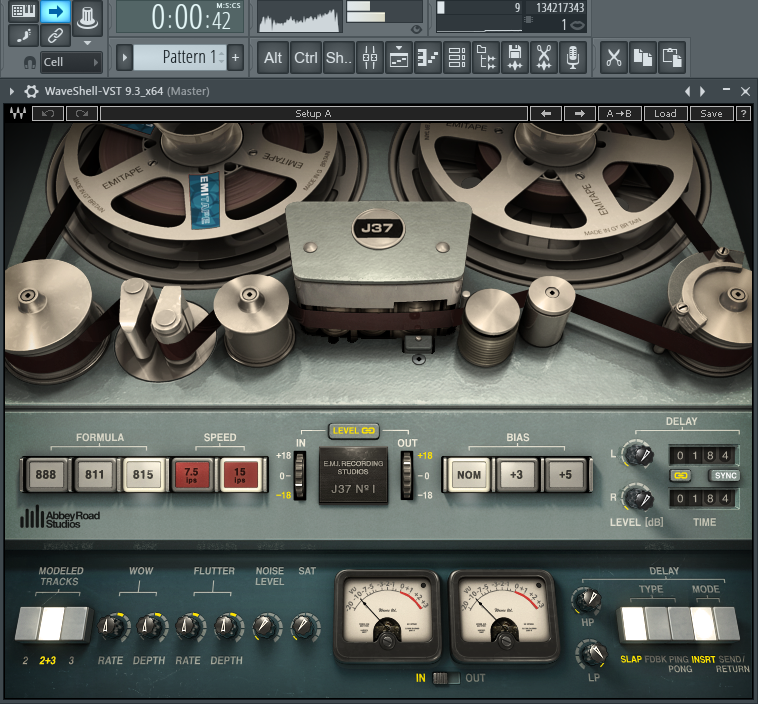Screen dimensions: 758x704
Task: Click the Cut scissors icon in toolbar
Action: pyautogui.click(x=614, y=57)
